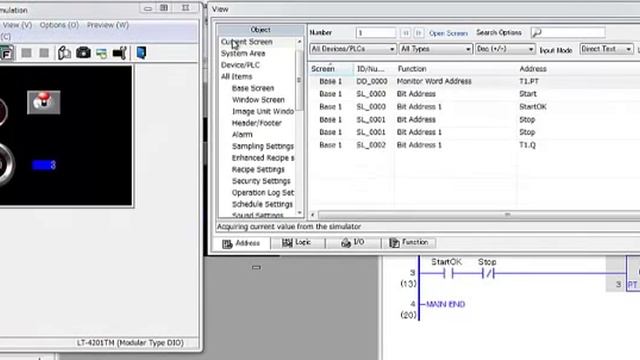Select row with address Start
Image resolution: width=640 pixels, height=360 pixels.
474,94
